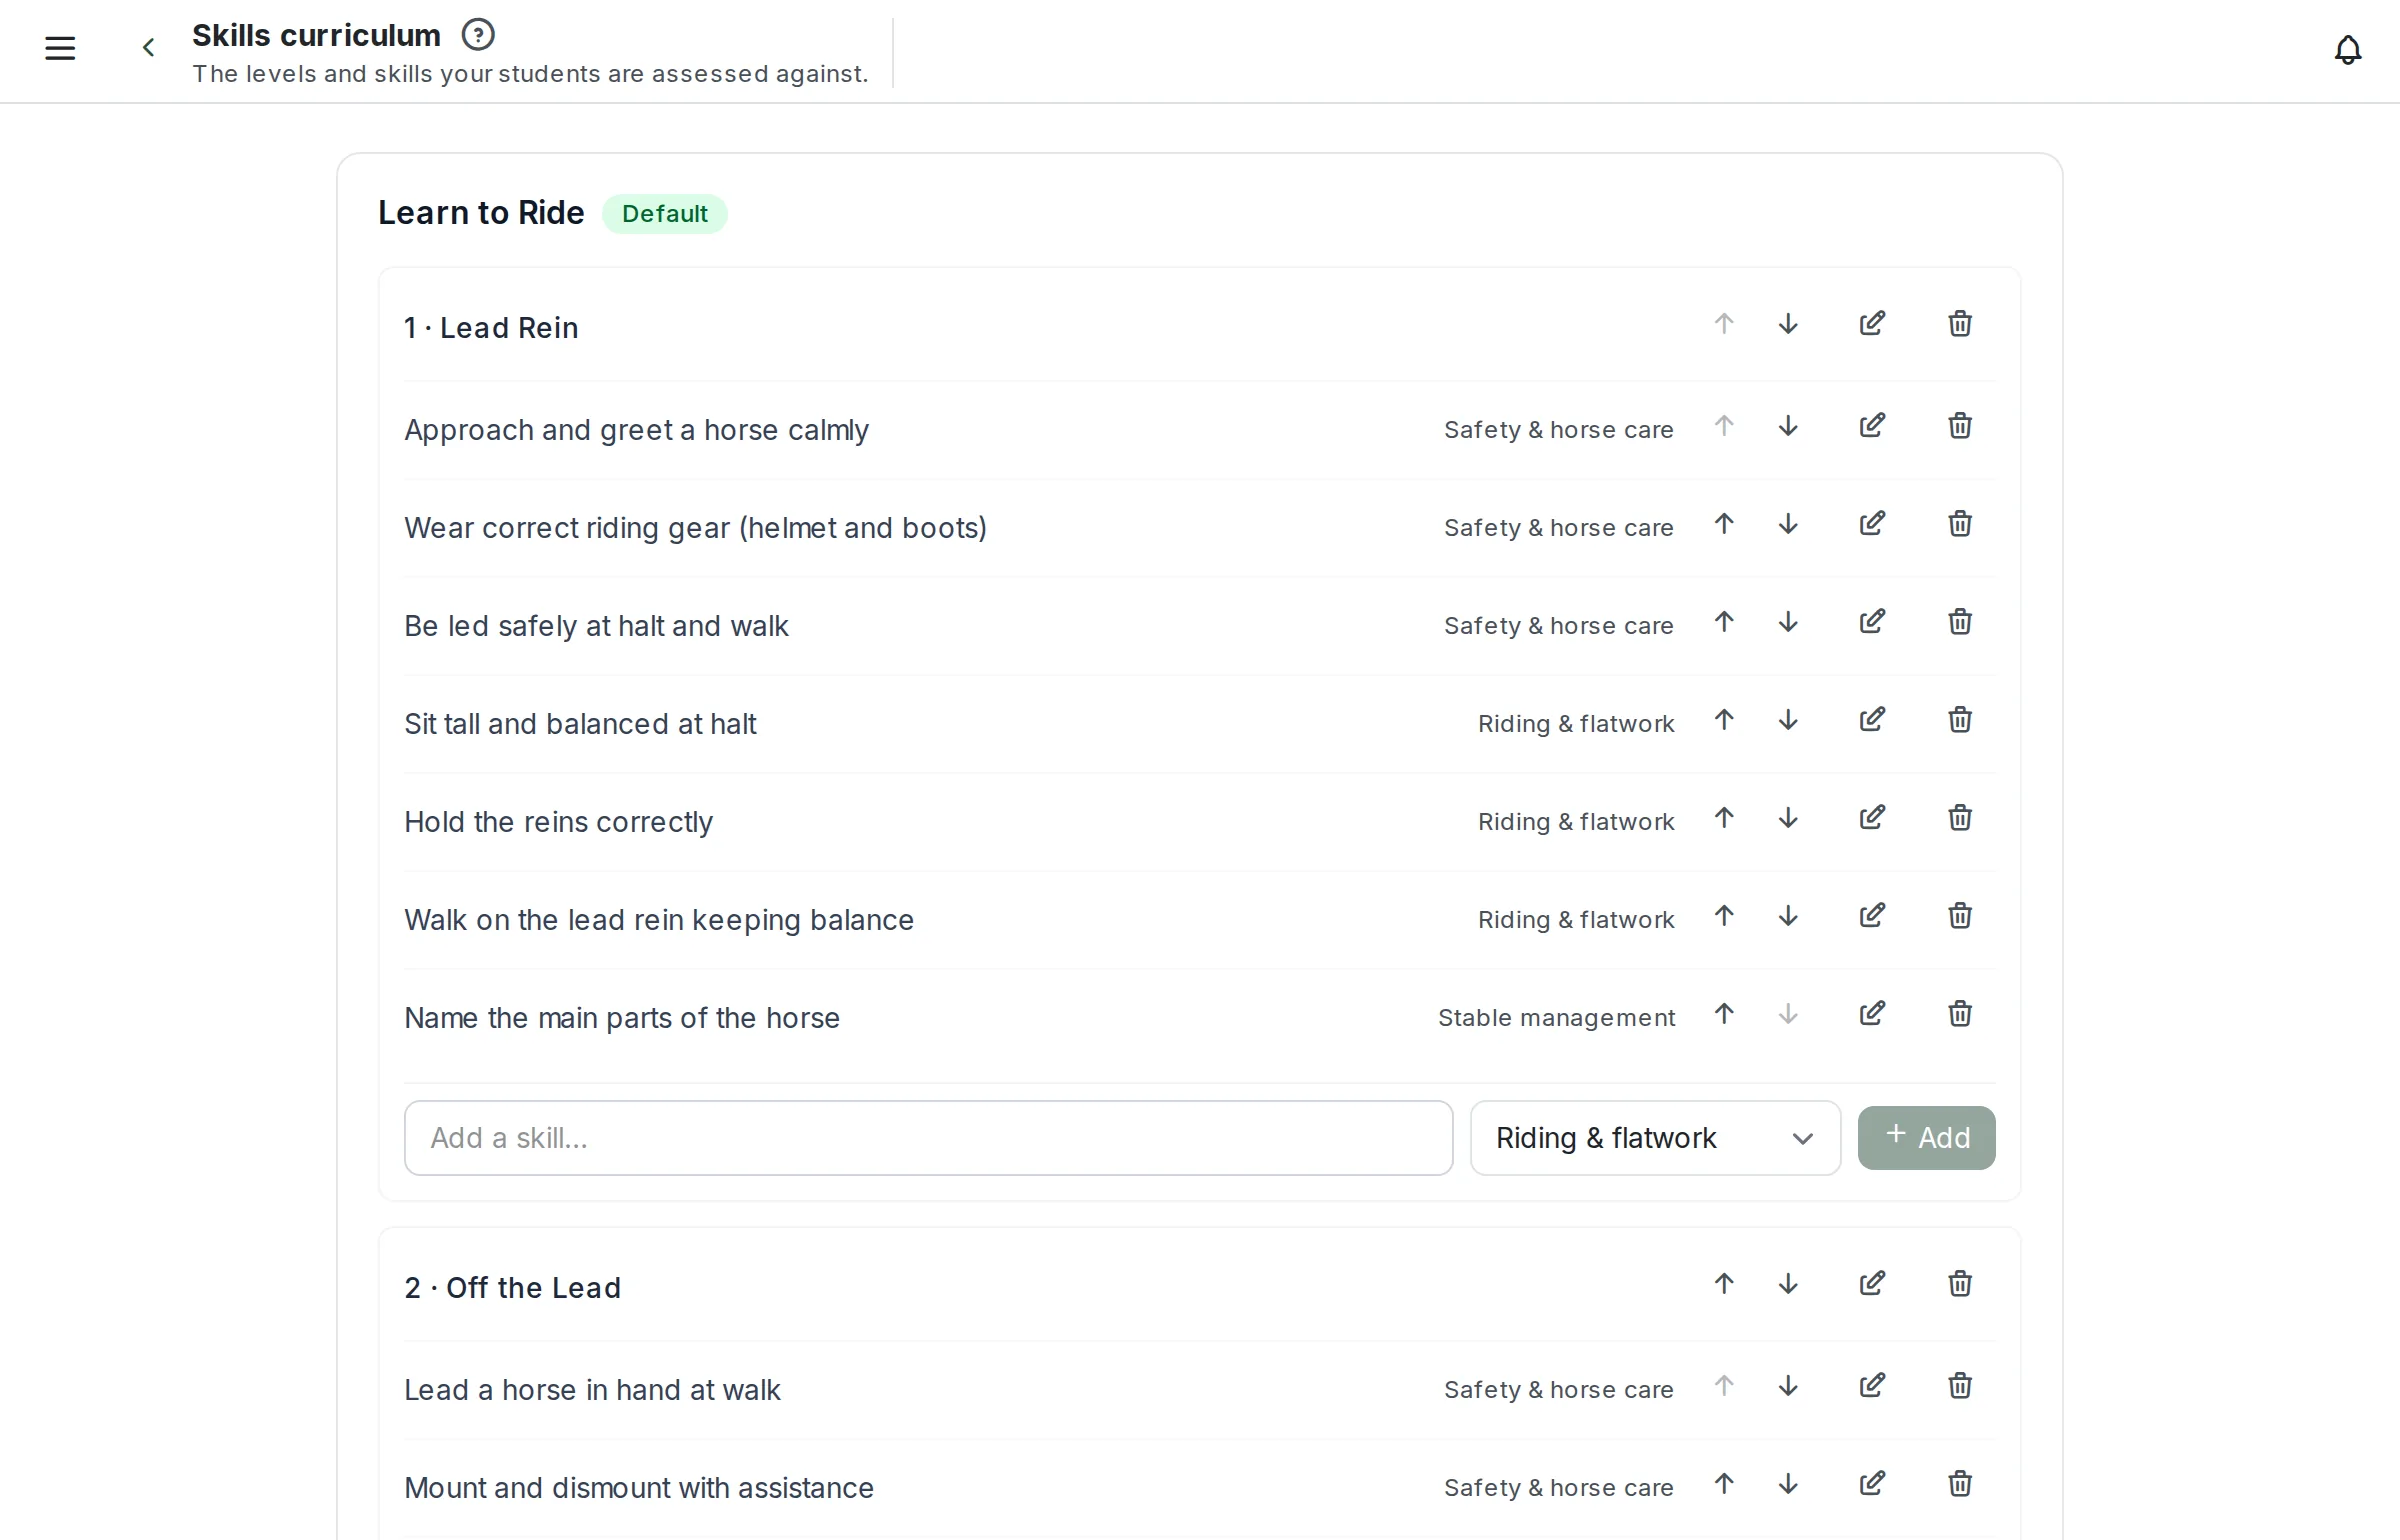Edit 'Name the main parts of the horse'
Viewport: 2400px width, 1540px height.
(1872, 1014)
